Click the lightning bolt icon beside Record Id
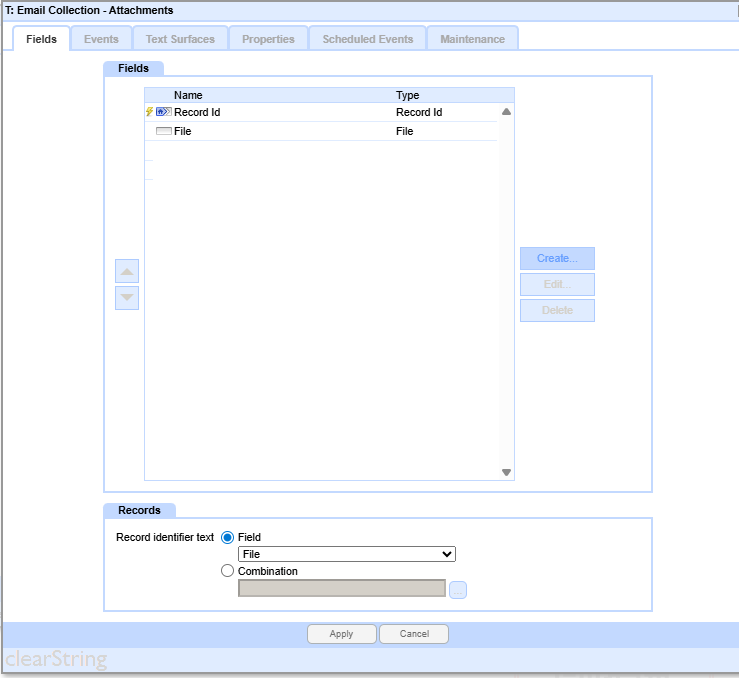This screenshot has height=678, width=739. click(x=150, y=112)
